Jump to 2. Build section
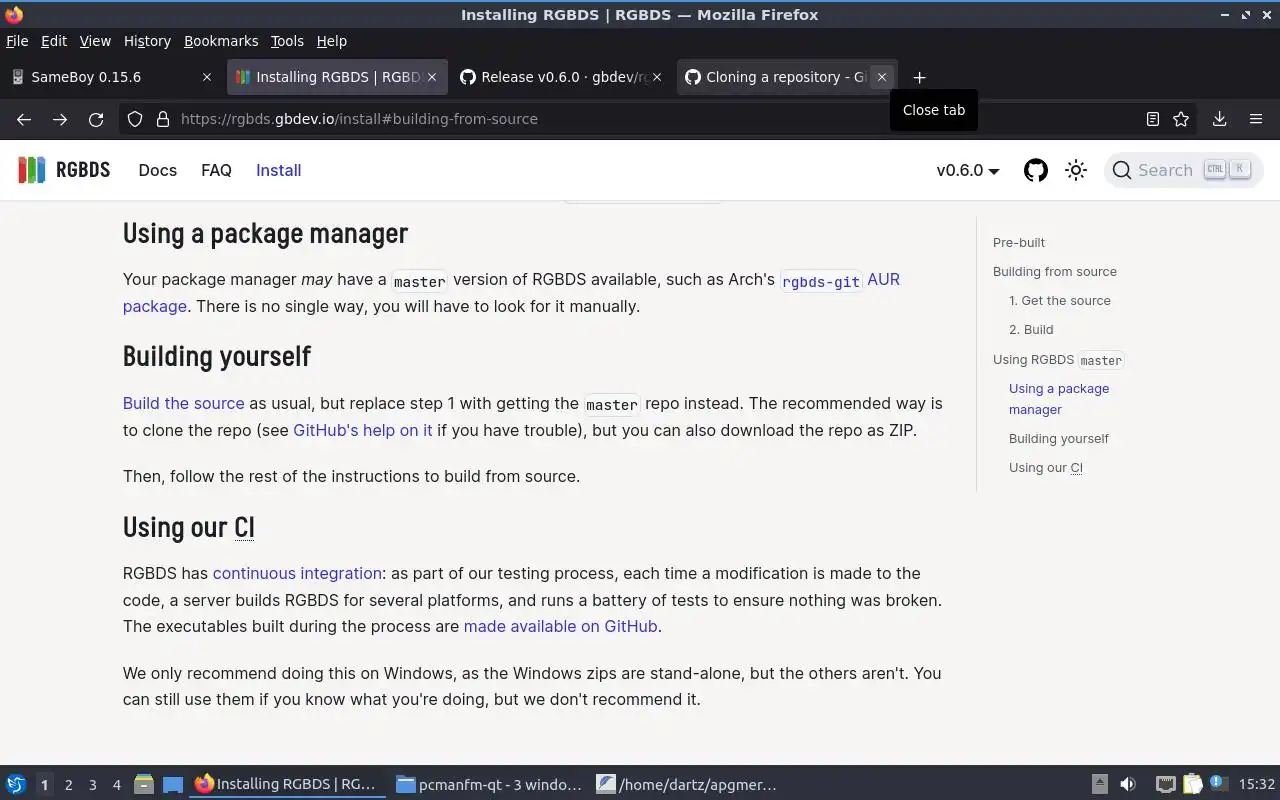1280x800 pixels. [x=1031, y=329]
